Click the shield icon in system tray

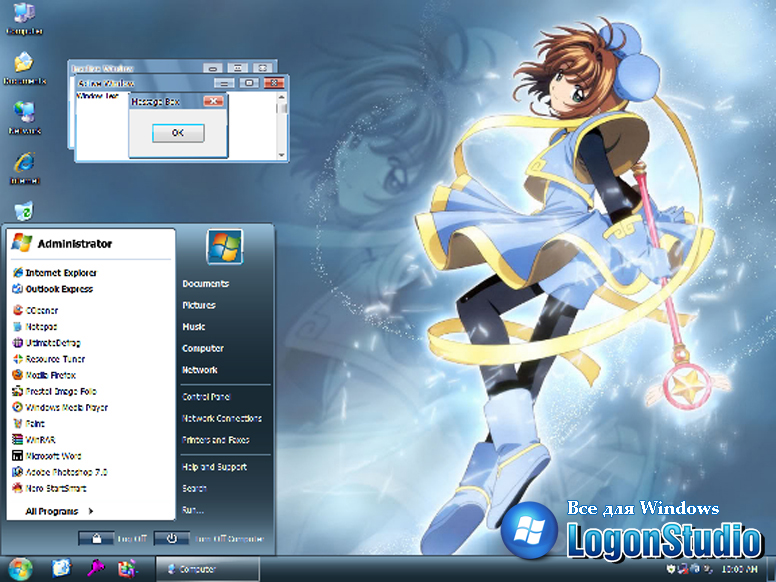pyautogui.click(x=670, y=568)
